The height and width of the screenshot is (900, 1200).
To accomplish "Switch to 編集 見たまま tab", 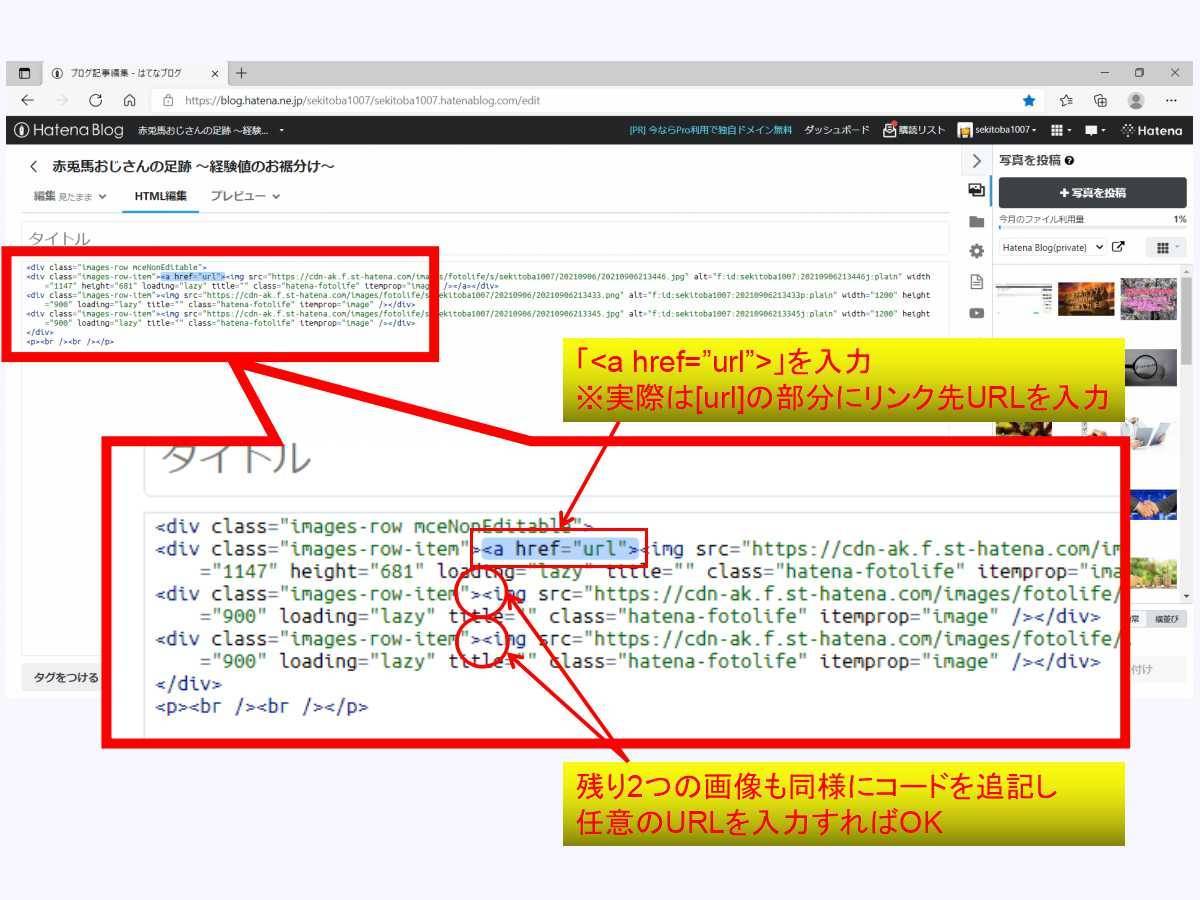I will [x=70, y=196].
